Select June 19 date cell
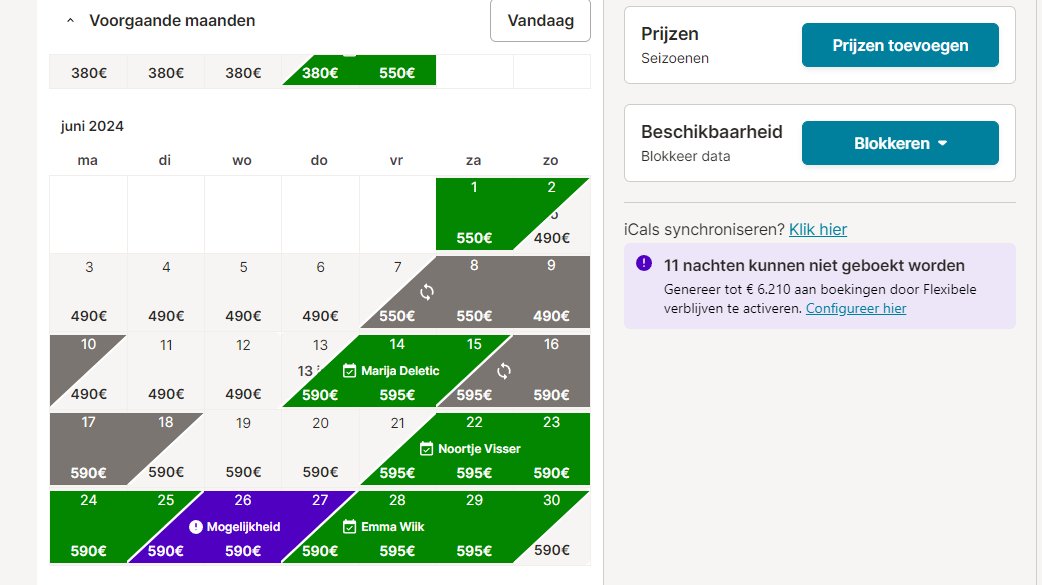Screen dimensions: 1042x585 pyautogui.click(x=243, y=448)
